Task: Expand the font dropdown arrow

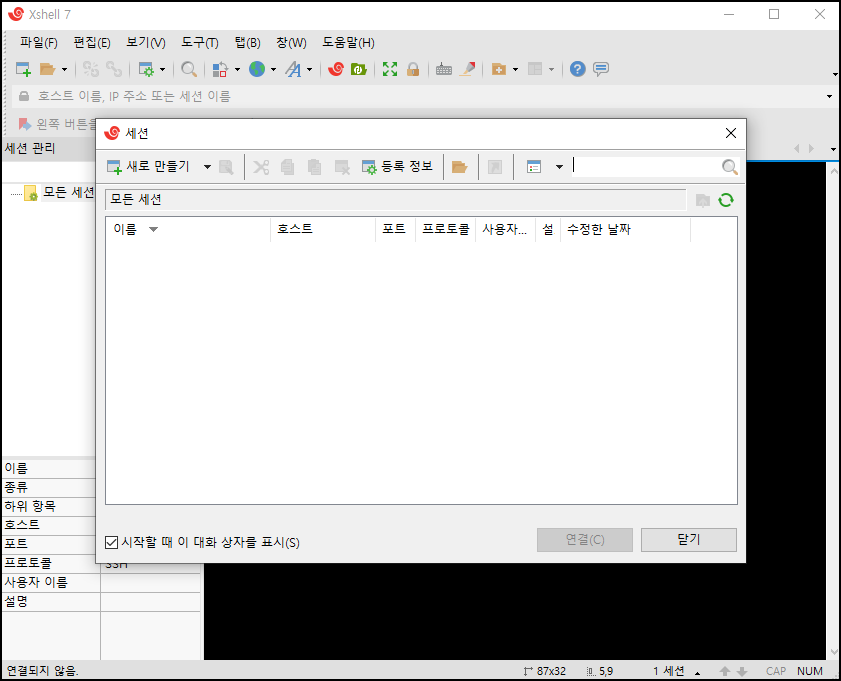Action: (309, 69)
